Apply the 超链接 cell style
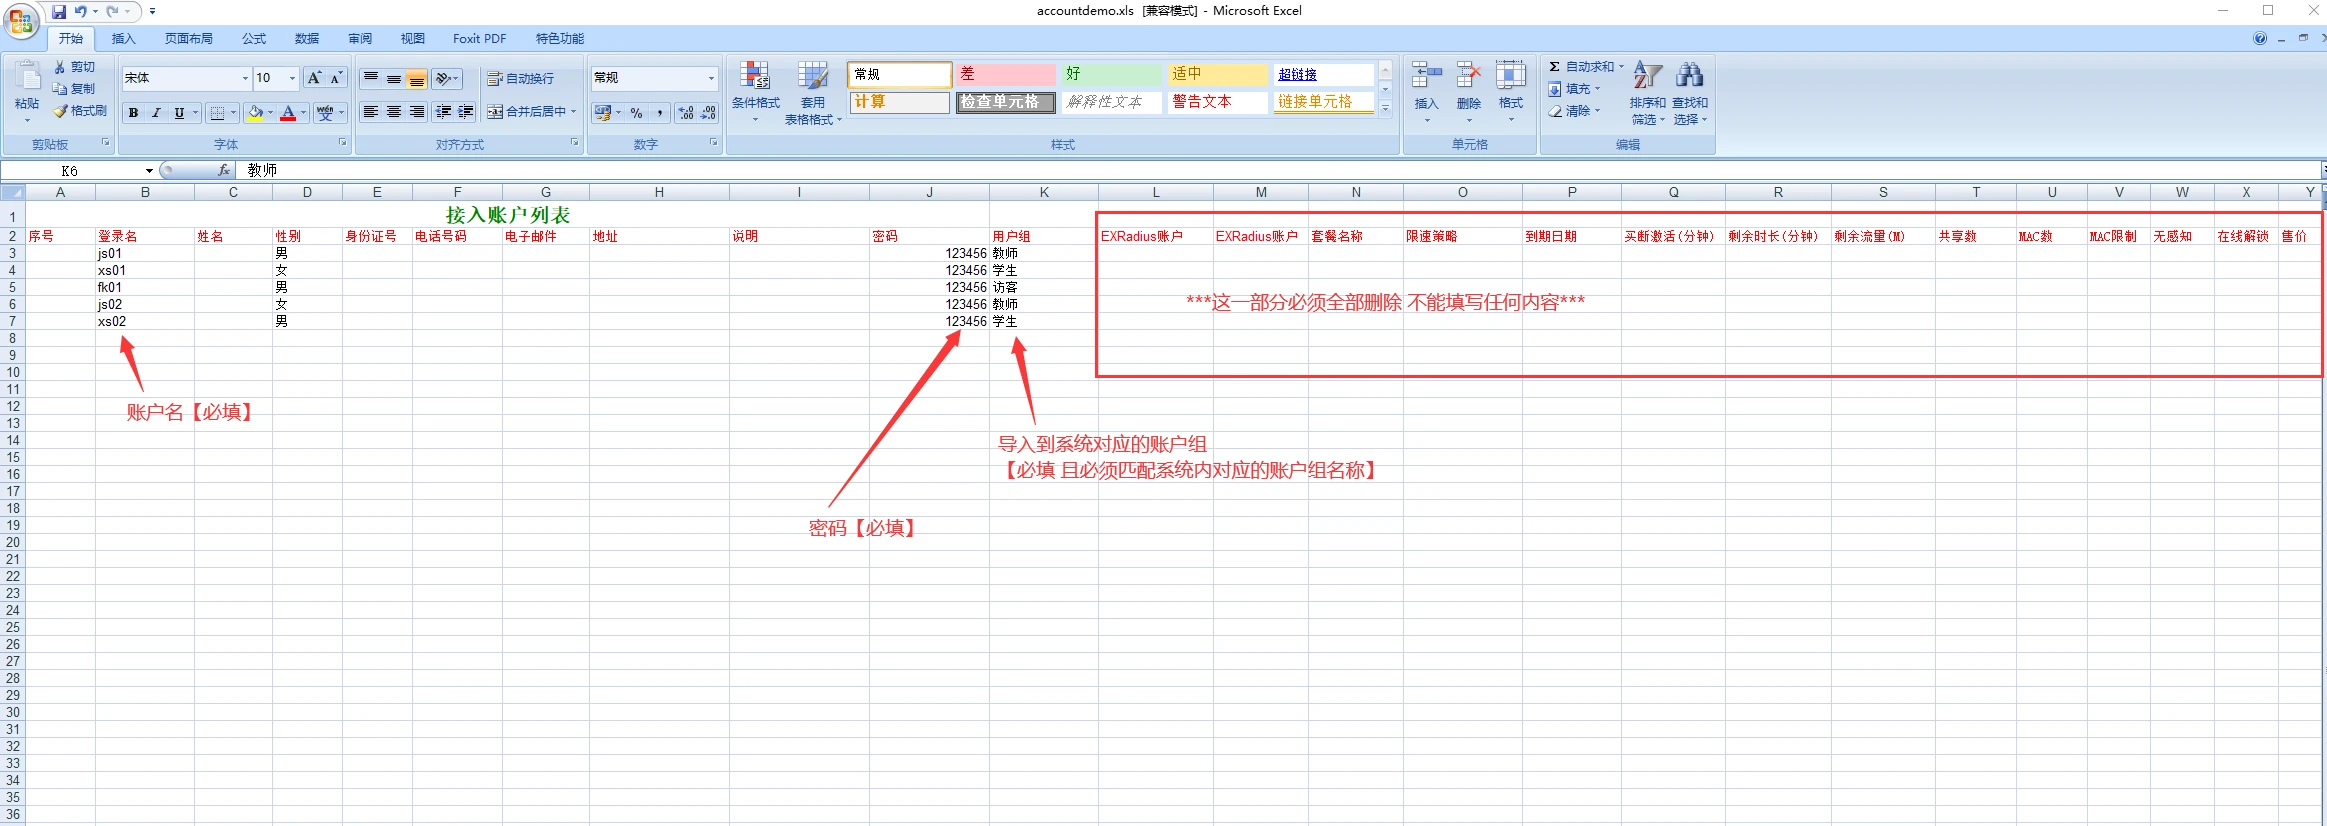This screenshot has height=826, width=2327. point(1323,74)
